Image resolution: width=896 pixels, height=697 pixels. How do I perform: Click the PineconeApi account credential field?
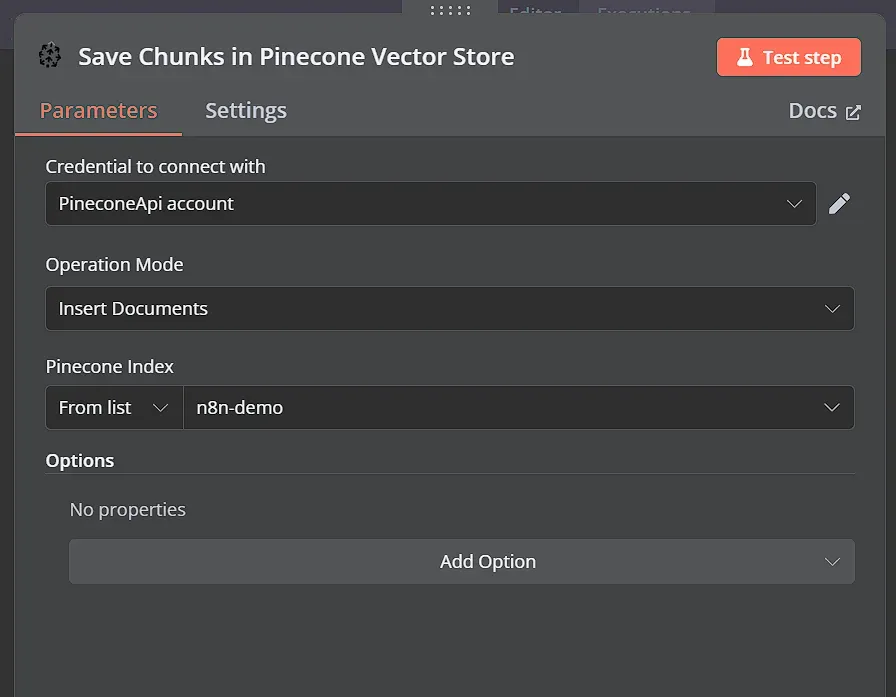(x=430, y=203)
